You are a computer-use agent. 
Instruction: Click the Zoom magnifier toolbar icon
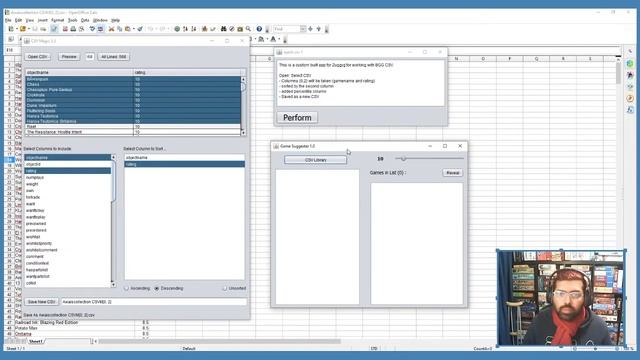(x=248, y=29)
